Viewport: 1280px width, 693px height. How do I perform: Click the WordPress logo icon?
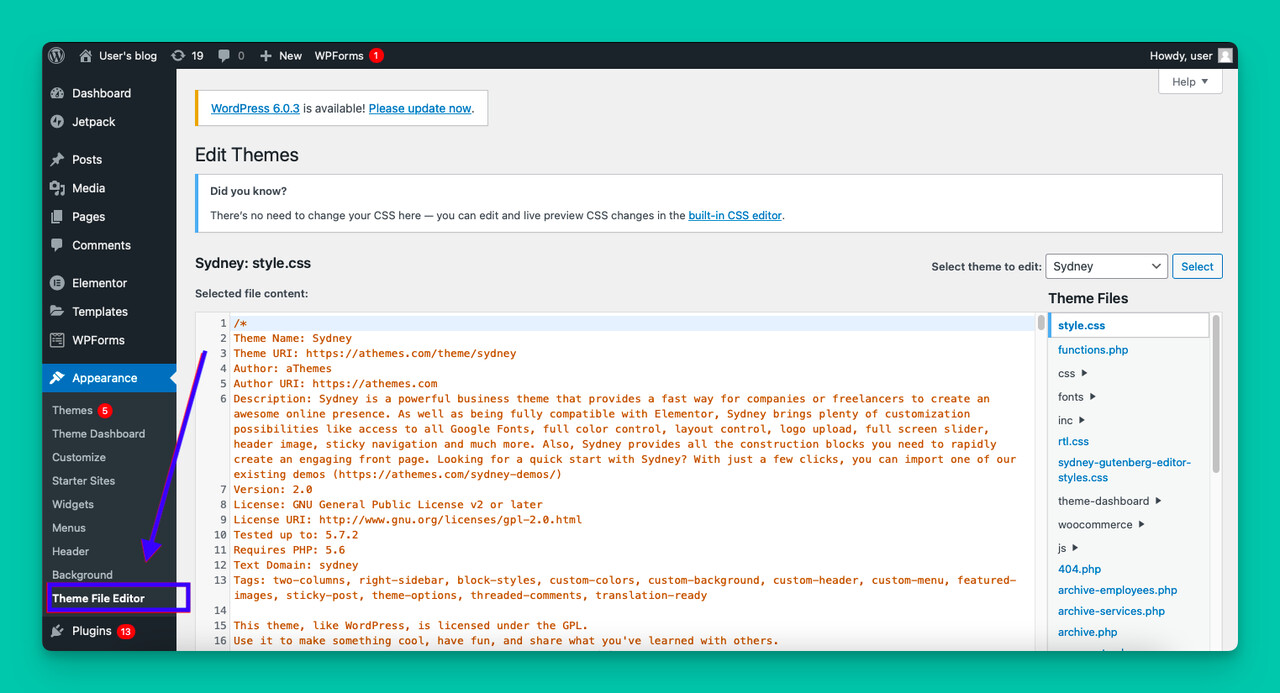(57, 56)
